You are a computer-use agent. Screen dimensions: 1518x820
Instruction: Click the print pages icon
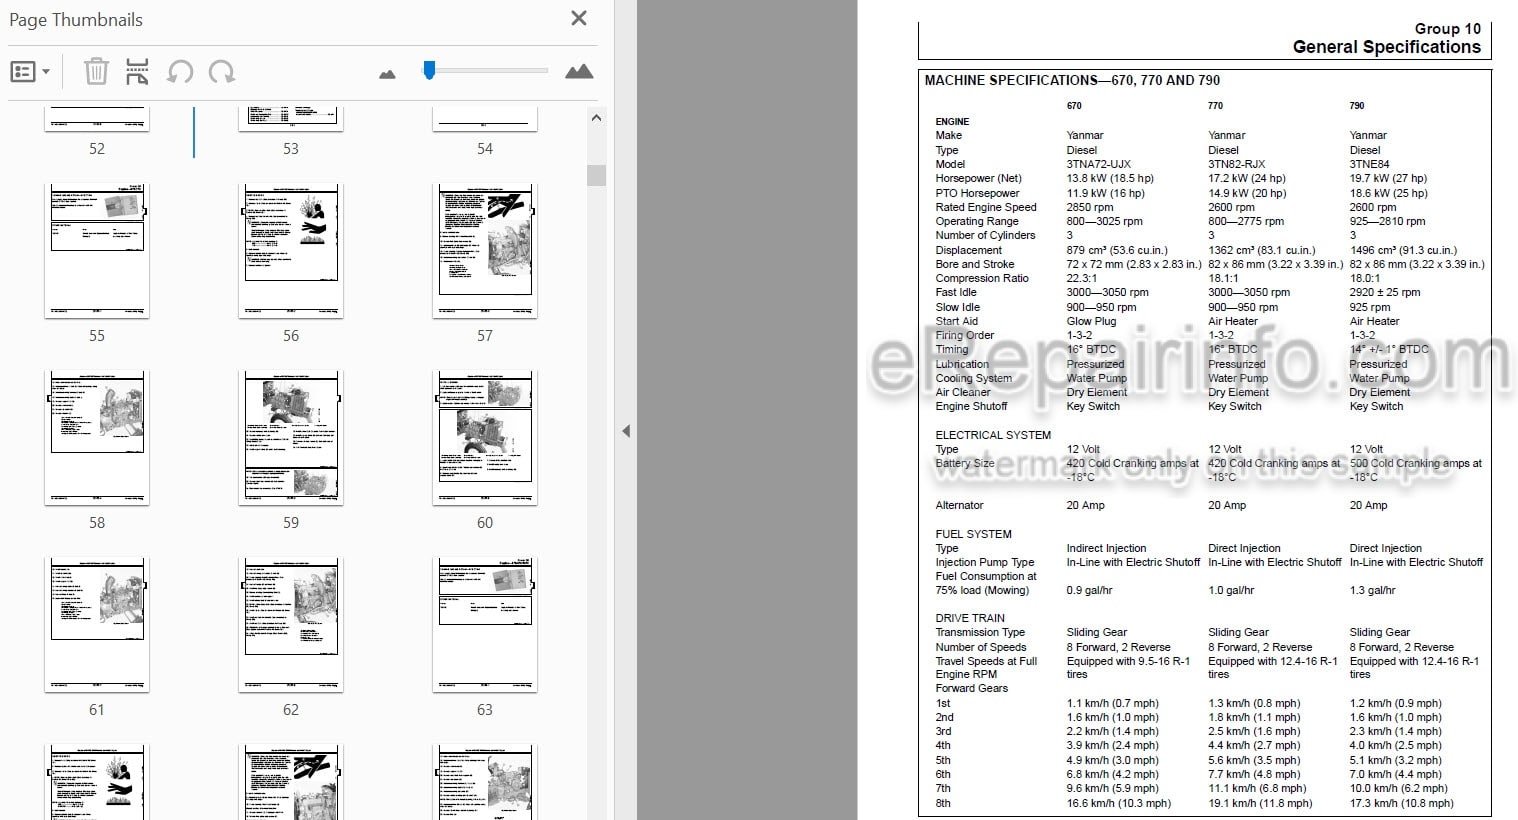tap(137, 71)
